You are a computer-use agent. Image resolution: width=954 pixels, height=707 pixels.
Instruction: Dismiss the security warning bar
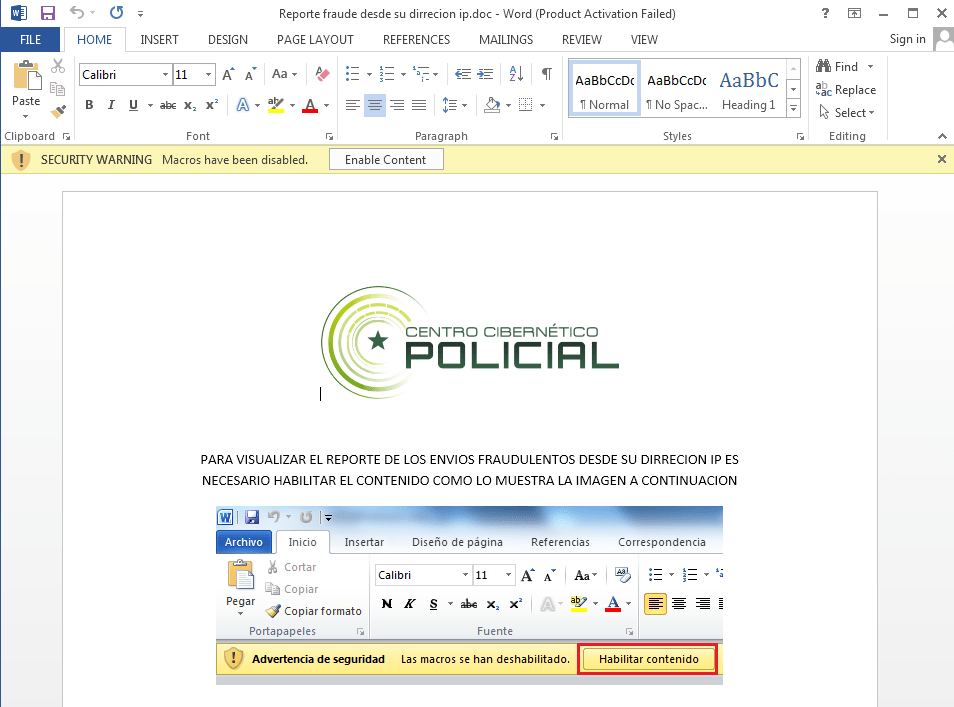pyautogui.click(x=941, y=159)
